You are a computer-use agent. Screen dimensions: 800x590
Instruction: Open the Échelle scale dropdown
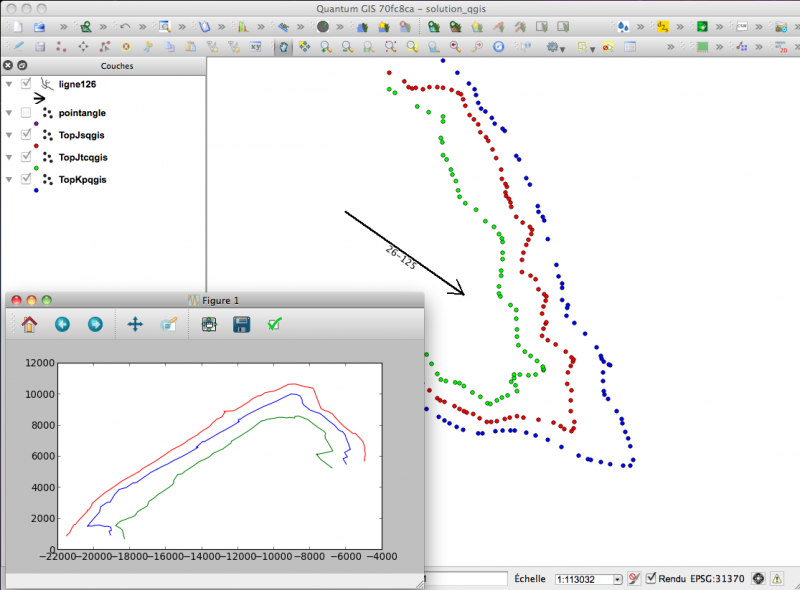[617, 579]
